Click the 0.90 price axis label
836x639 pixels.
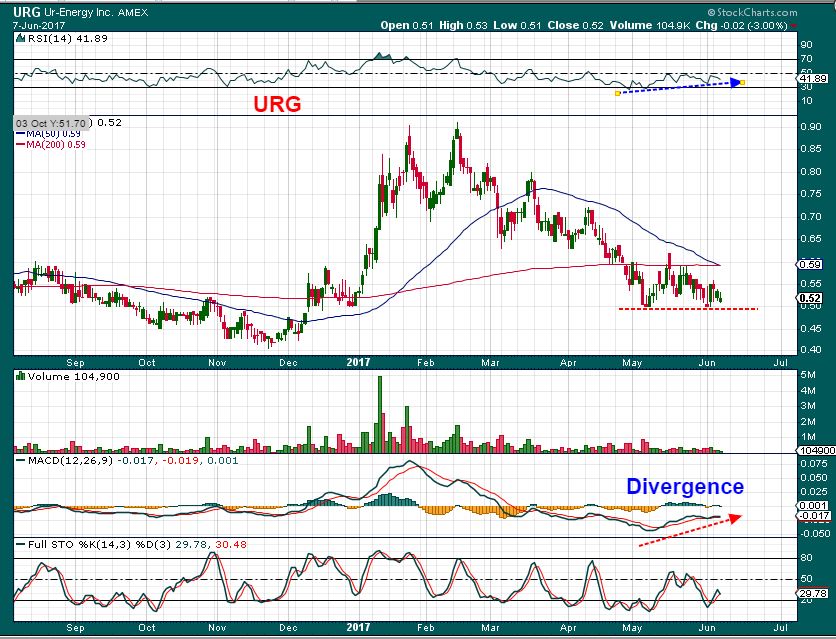point(810,127)
